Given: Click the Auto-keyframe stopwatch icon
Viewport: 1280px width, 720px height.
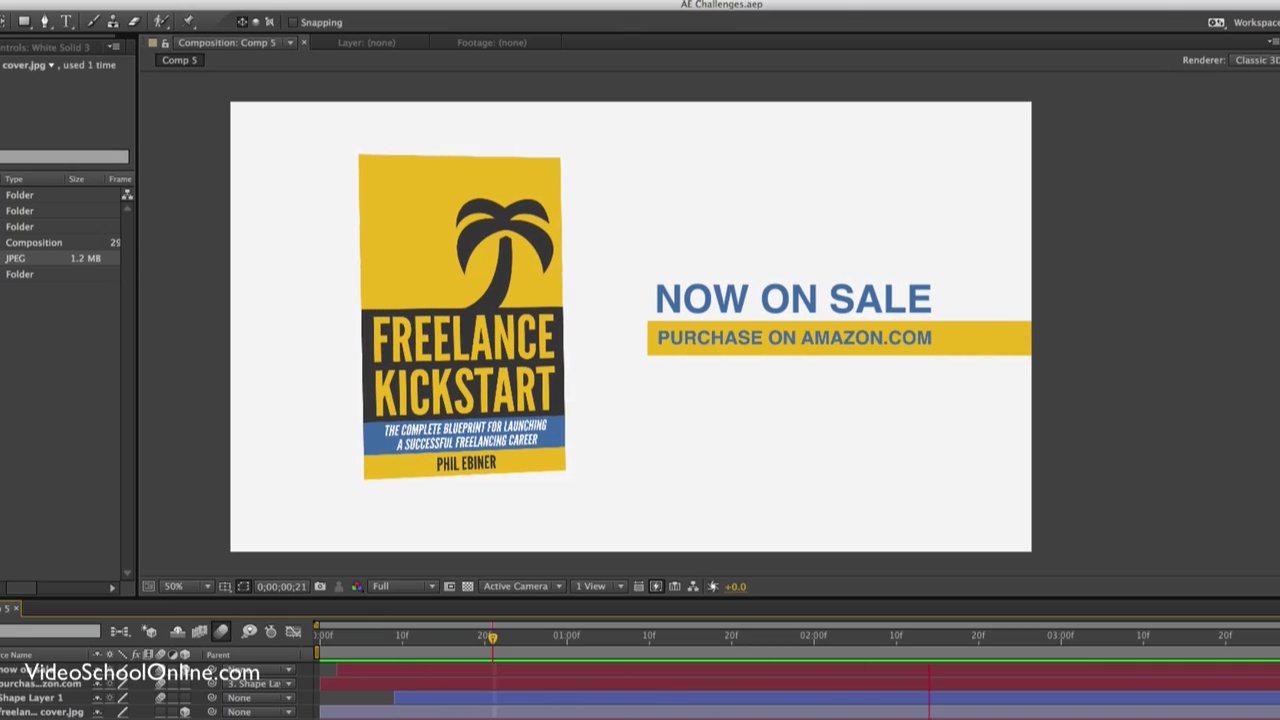Looking at the screenshot, I should [271, 632].
